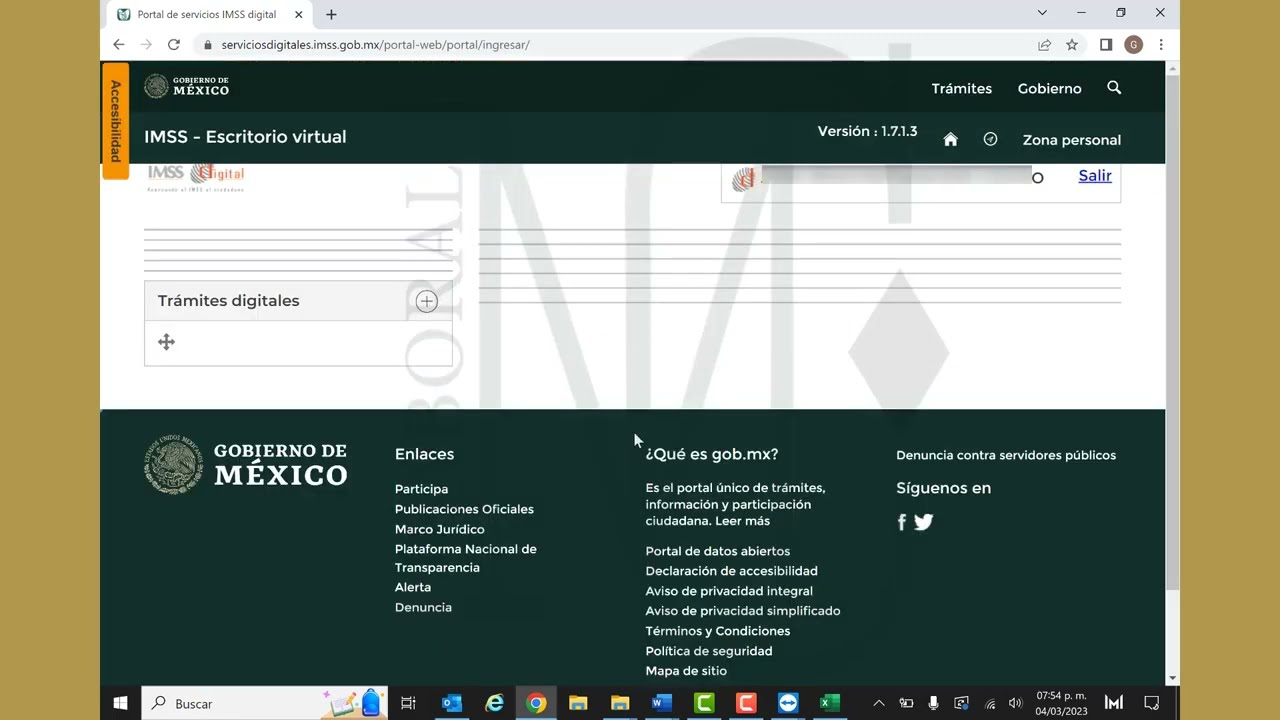Open Aviso de privacidad integral link
The height and width of the screenshot is (720, 1280).
tap(729, 591)
